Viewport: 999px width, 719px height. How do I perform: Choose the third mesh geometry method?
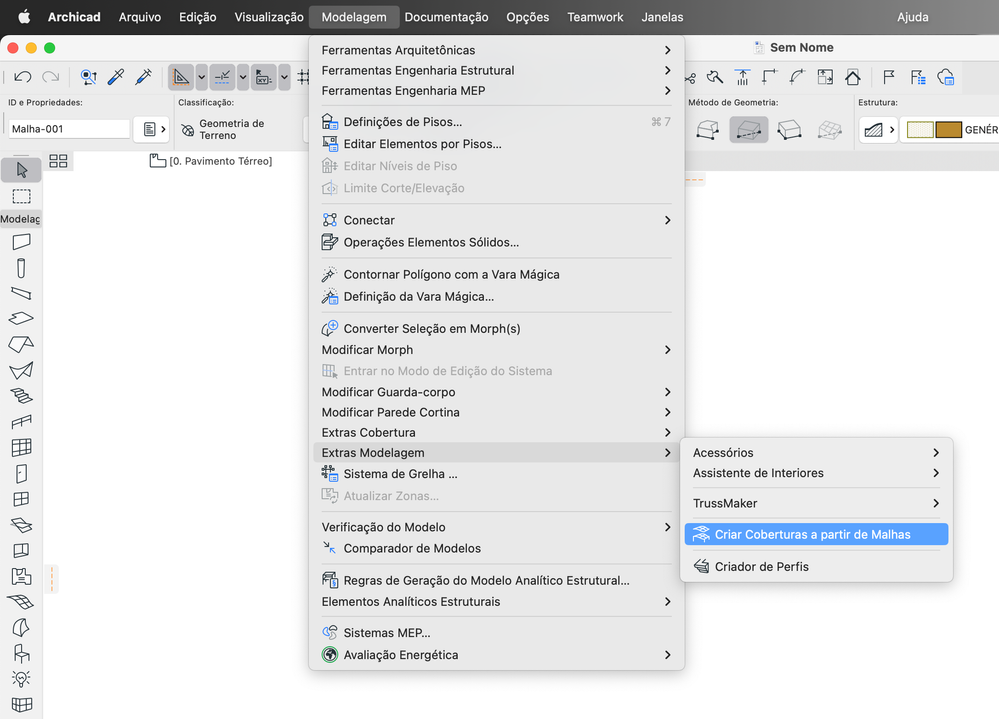tap(789, 130)
